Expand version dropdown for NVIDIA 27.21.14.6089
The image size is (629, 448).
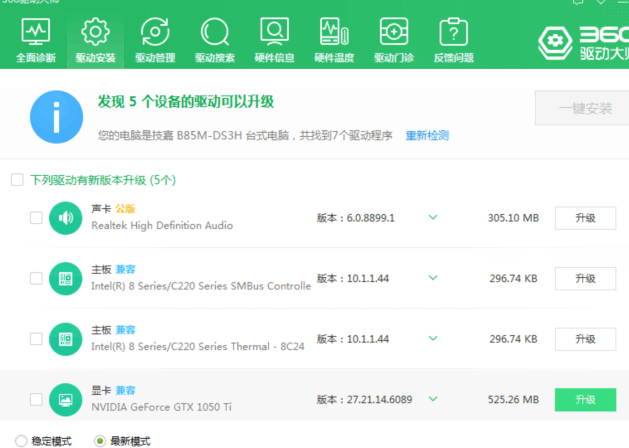(x=433, y=399)
